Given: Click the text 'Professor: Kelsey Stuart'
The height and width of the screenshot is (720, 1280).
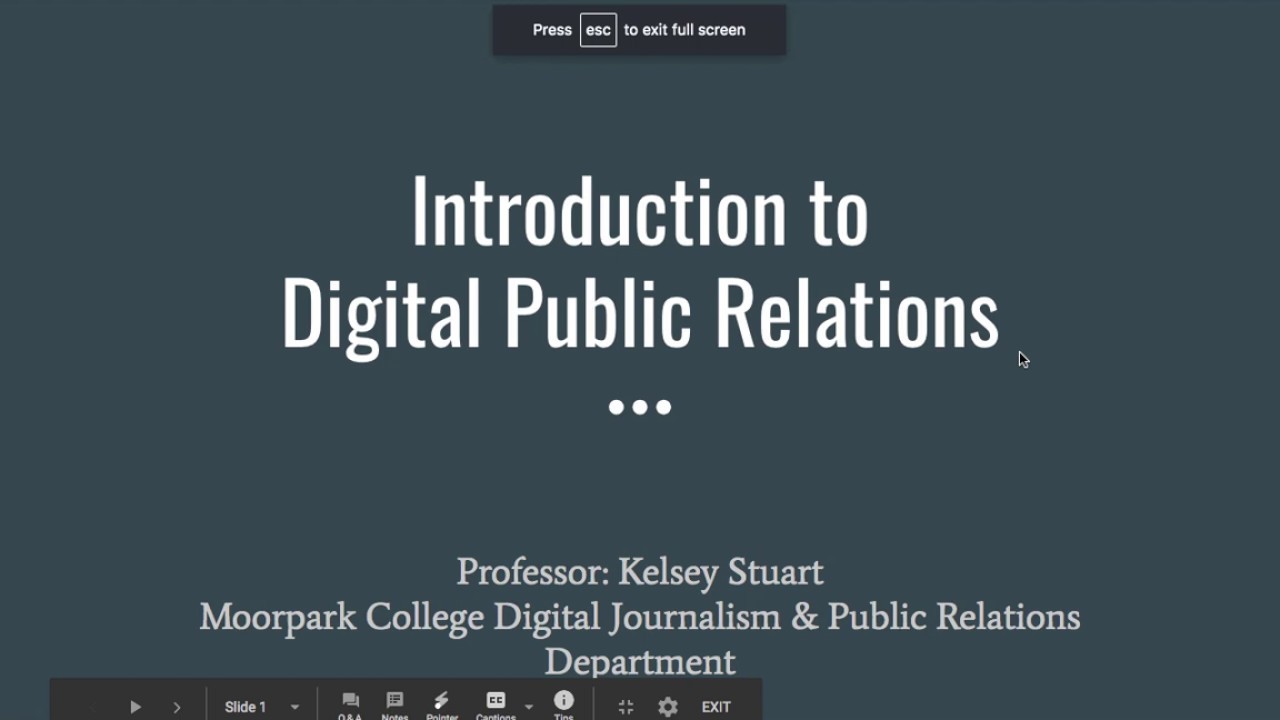Looking at the screenshot, I should pos(640,572).
